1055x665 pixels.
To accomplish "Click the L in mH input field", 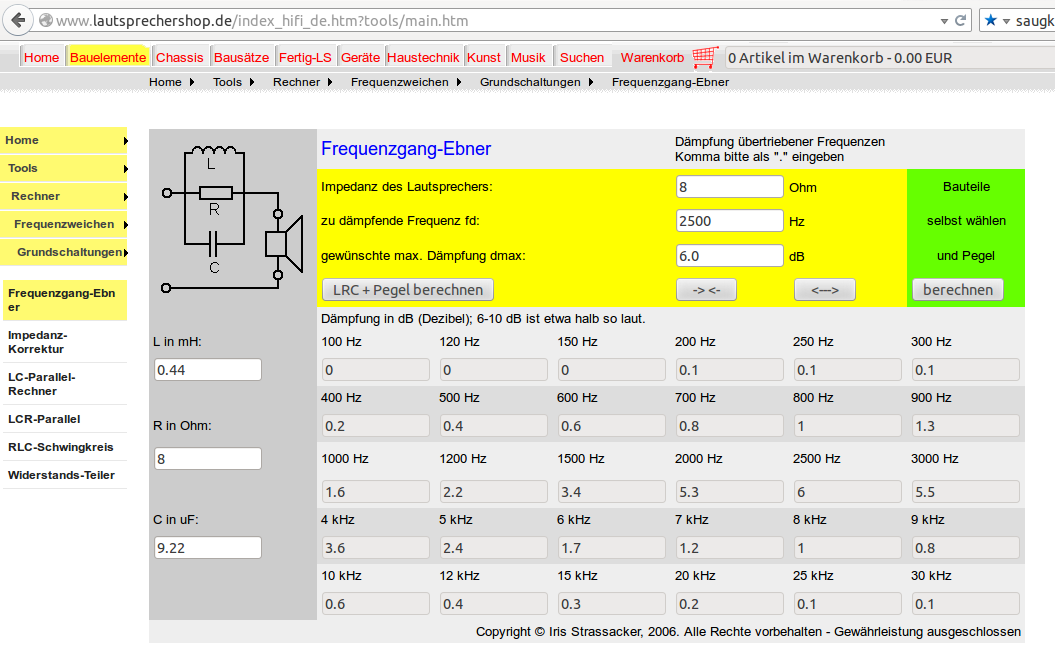I will 208,370.
